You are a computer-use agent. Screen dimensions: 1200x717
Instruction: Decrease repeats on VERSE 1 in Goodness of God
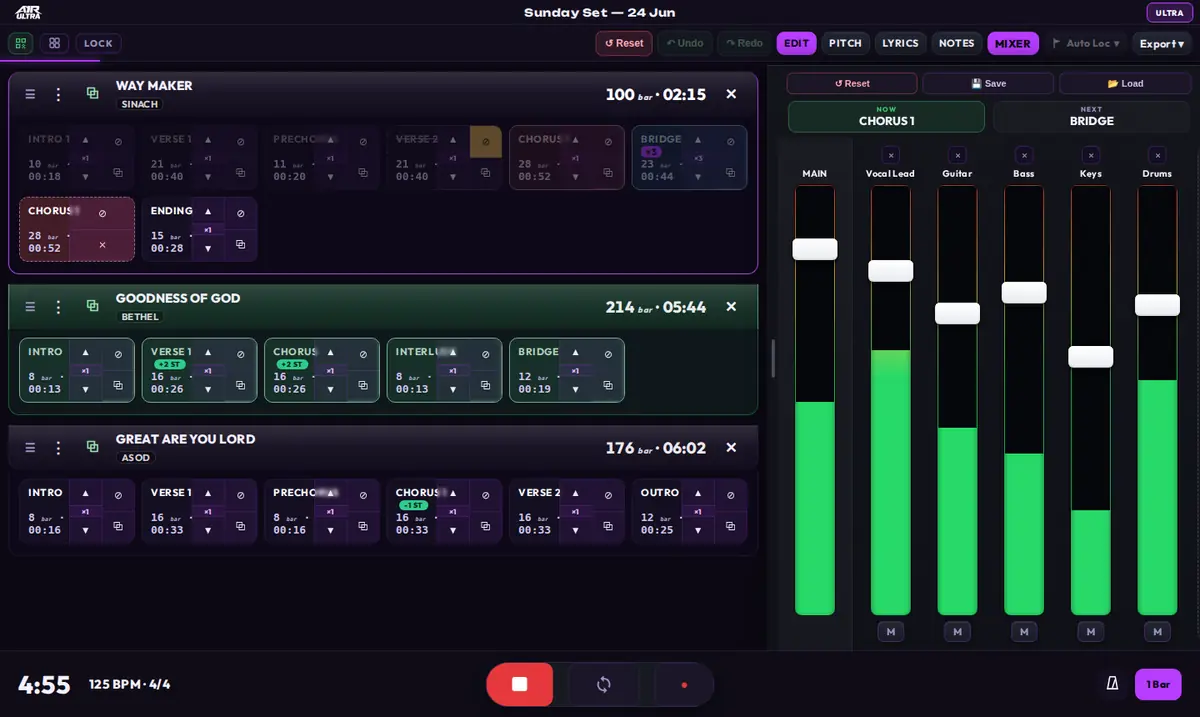click(x=208, y=389)
